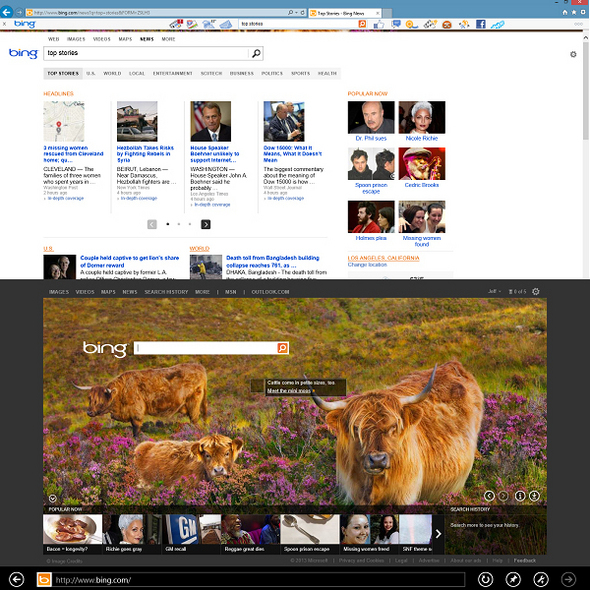Open the 'Hezbollah Takes Risks' headline
The height and width of the screenshot is (590, 590).
tap(145, 154)
